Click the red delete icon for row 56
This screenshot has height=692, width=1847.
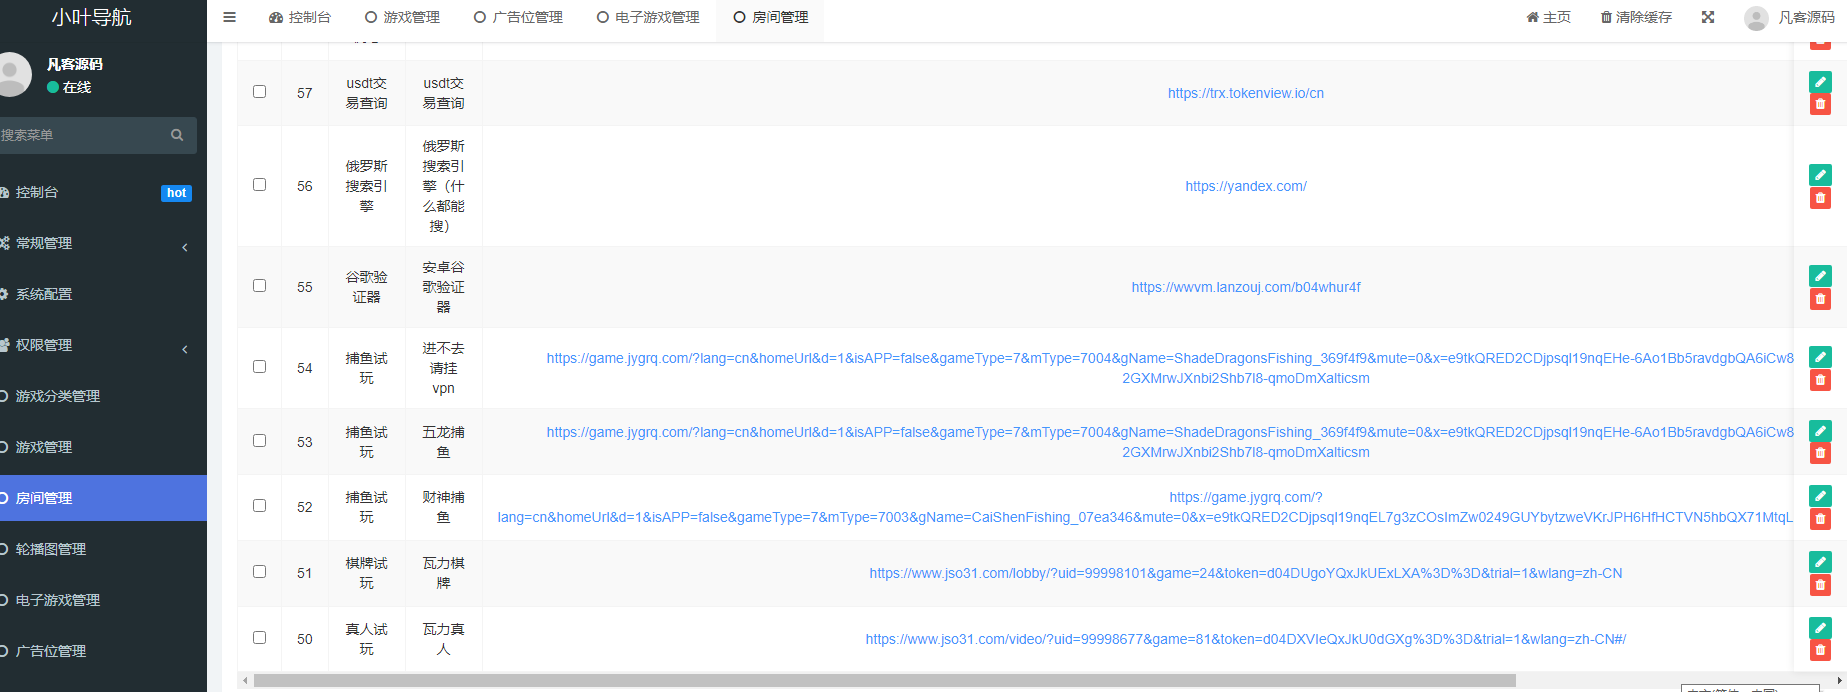click(x=1820, y=198)
